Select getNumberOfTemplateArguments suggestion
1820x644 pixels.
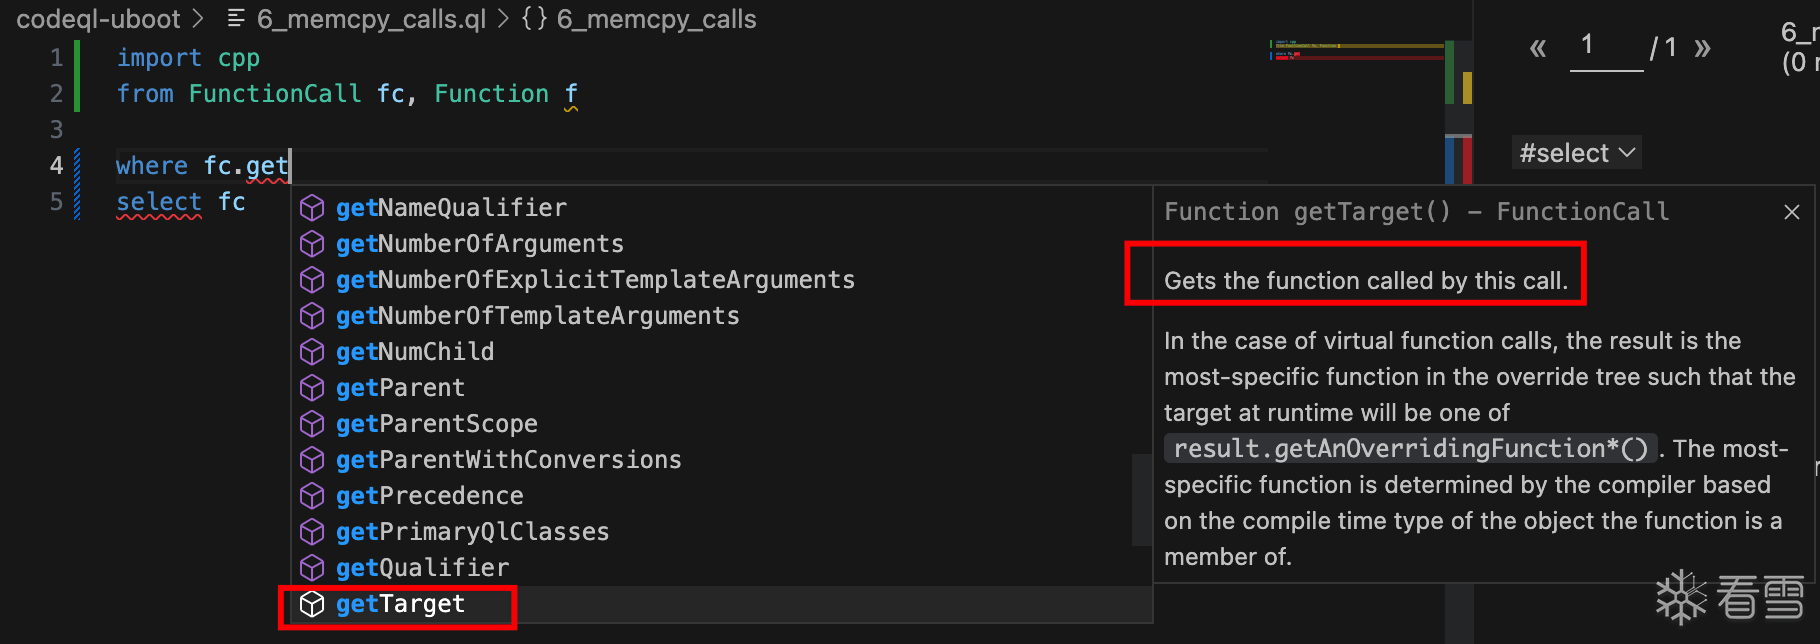tap(537, 316)
